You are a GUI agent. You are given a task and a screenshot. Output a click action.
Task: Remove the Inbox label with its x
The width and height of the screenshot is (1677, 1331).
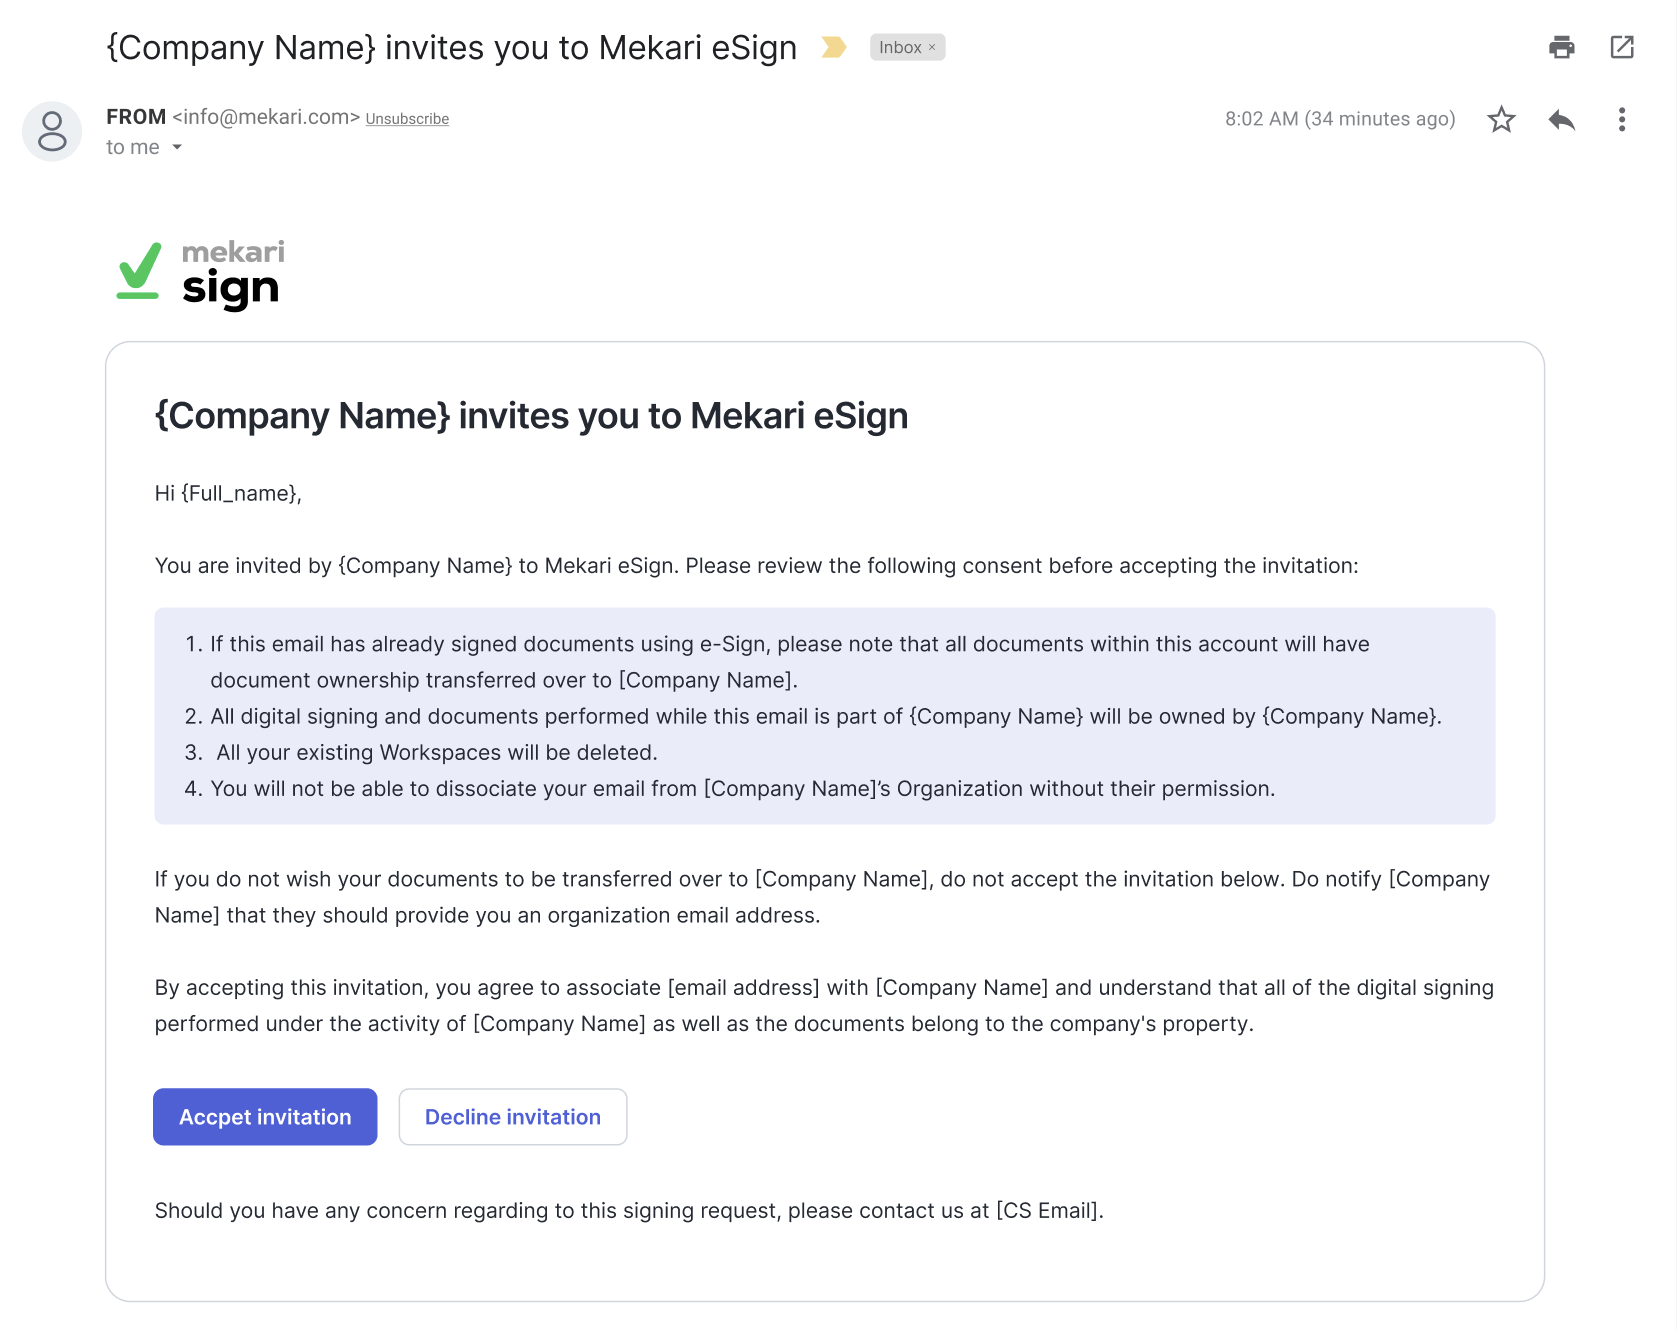point(932,48)
